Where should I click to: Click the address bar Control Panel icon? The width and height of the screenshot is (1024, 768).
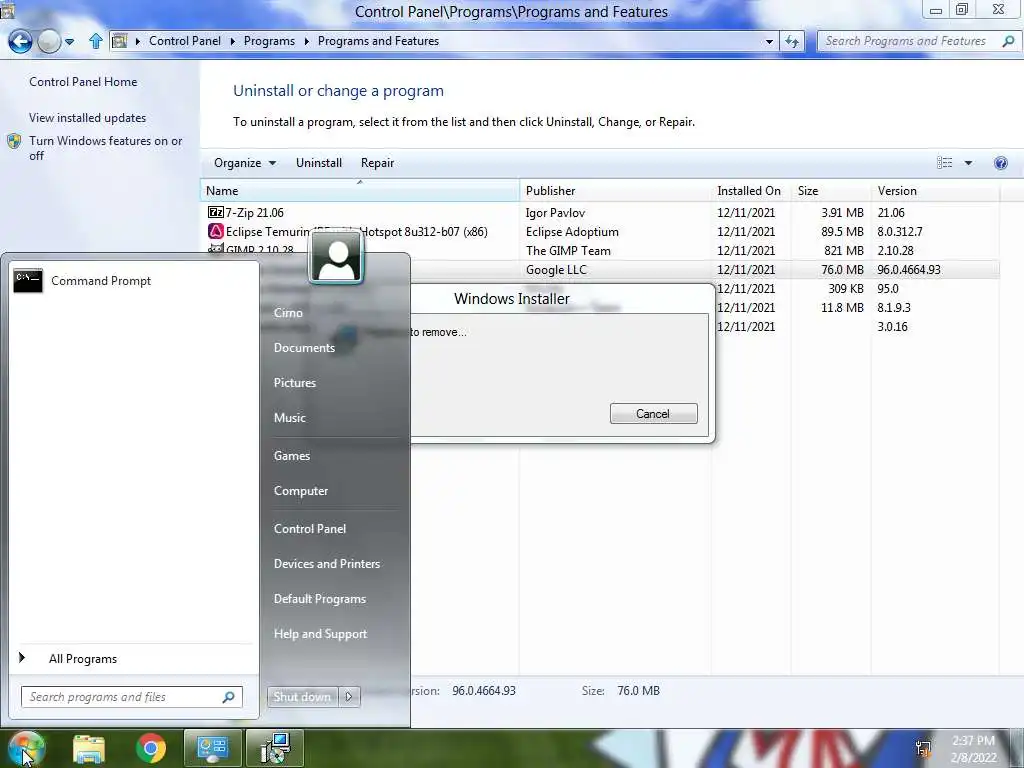click(120, 41)
